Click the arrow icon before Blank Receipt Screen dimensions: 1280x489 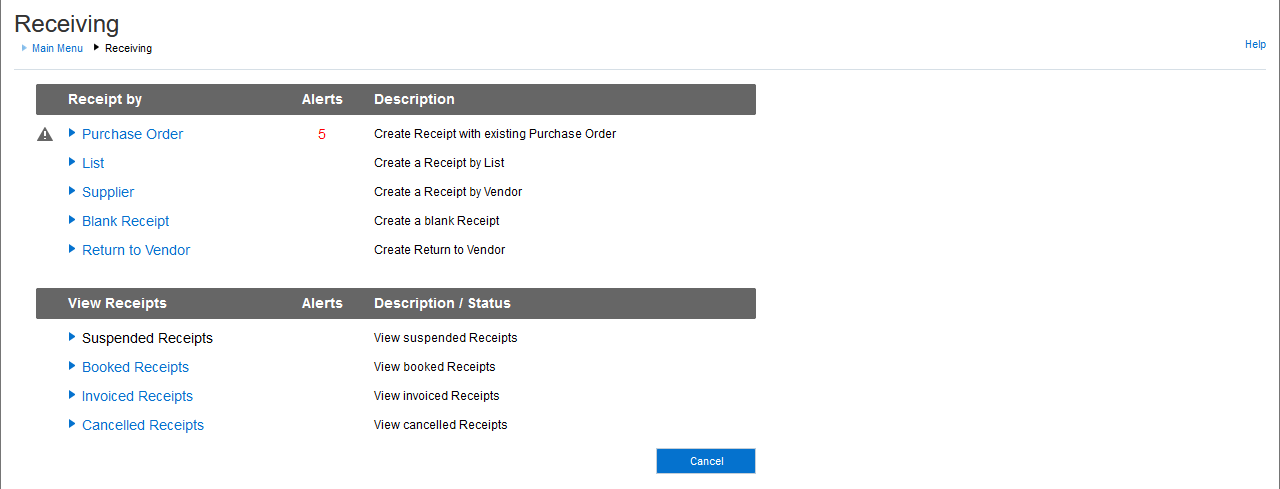[x=72, y=220]
